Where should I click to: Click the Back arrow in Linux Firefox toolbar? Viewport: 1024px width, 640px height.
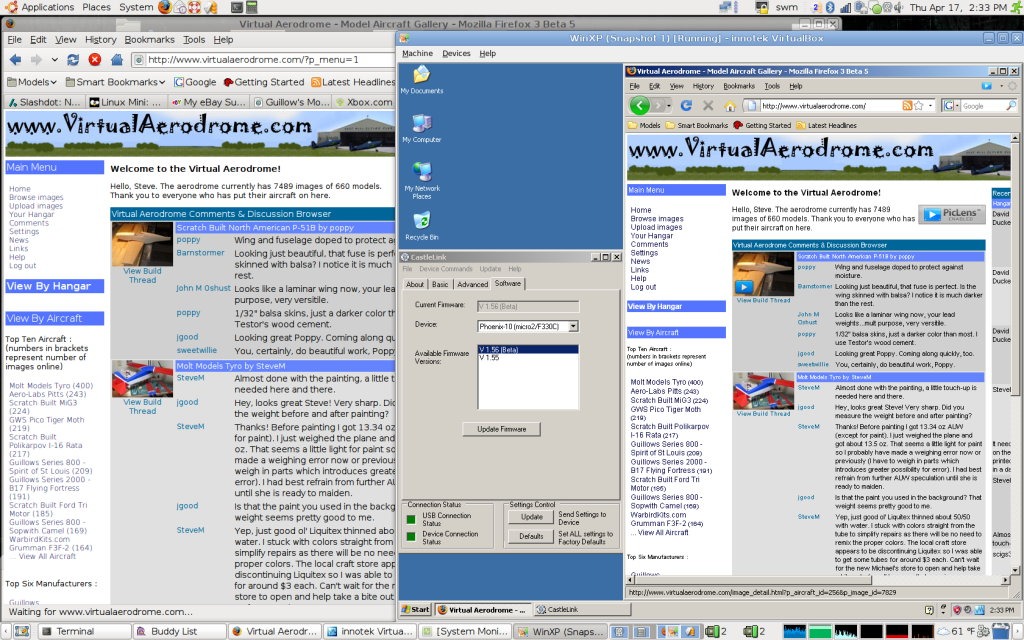[15, 59]
